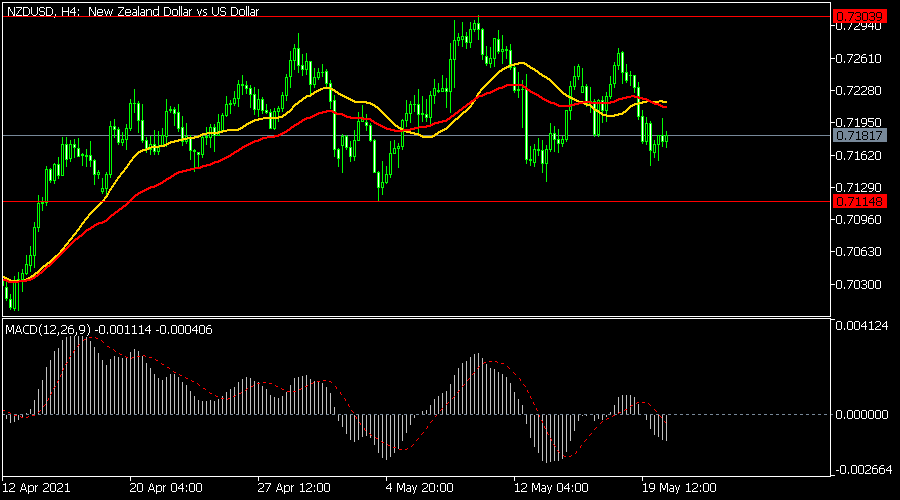
Task: Click the 0.000000 MACD zero level label
Action: [x=861, y=414]
